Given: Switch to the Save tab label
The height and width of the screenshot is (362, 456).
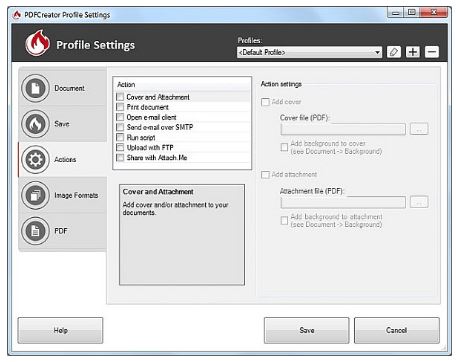Looking at the screenshot, I should click(x=62, y=124).
